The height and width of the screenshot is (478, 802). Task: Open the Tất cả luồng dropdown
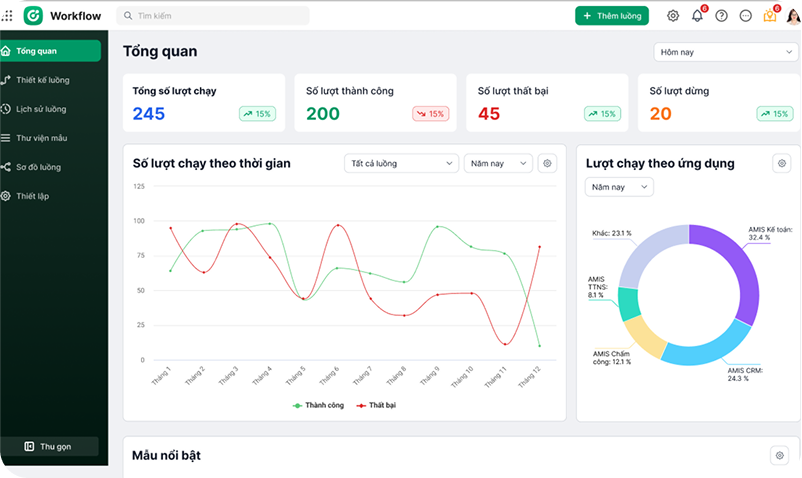[x=402, y=164]
